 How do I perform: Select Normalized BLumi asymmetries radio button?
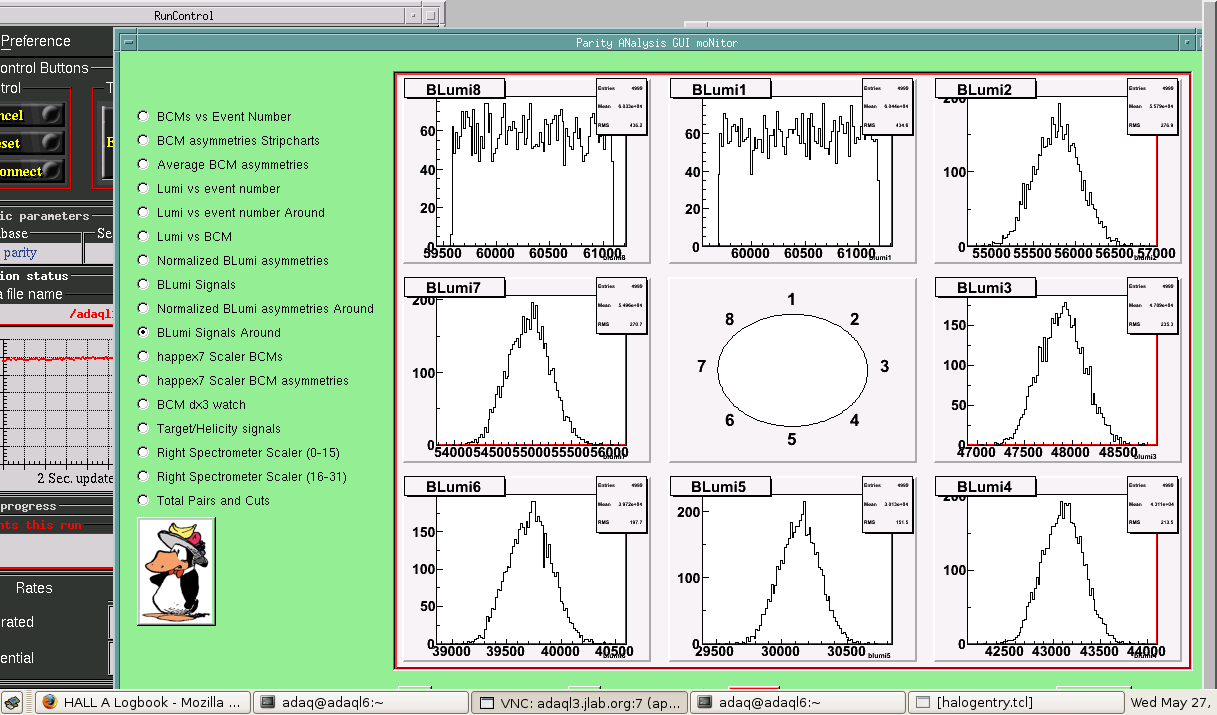(144, 261)
